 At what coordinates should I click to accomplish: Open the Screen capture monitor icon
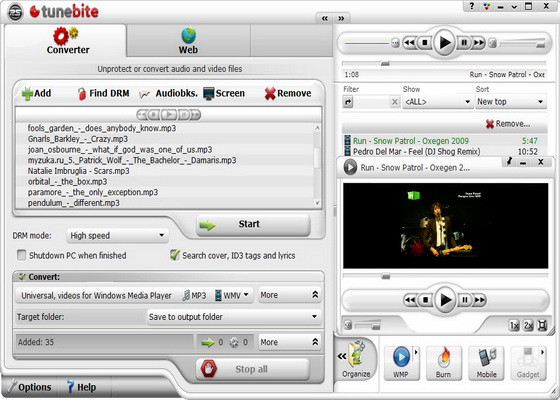(x=209, y=94)
